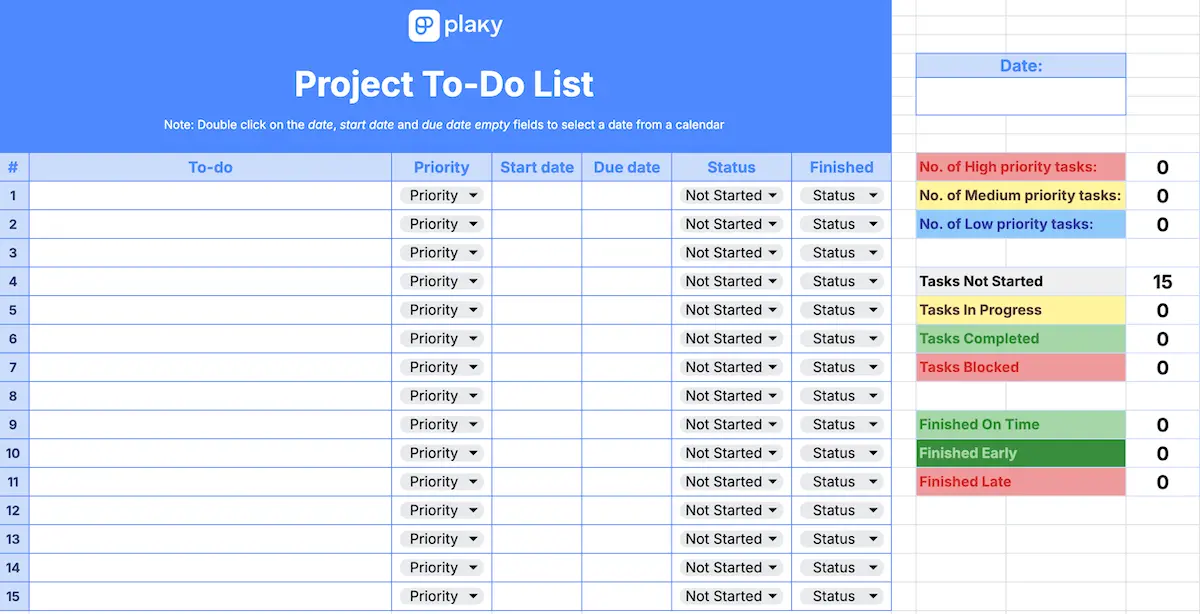Expand Not Started status in row 12
Image resolution: width=1200 pixels, height=614 pixels.
tap(731, 510)
